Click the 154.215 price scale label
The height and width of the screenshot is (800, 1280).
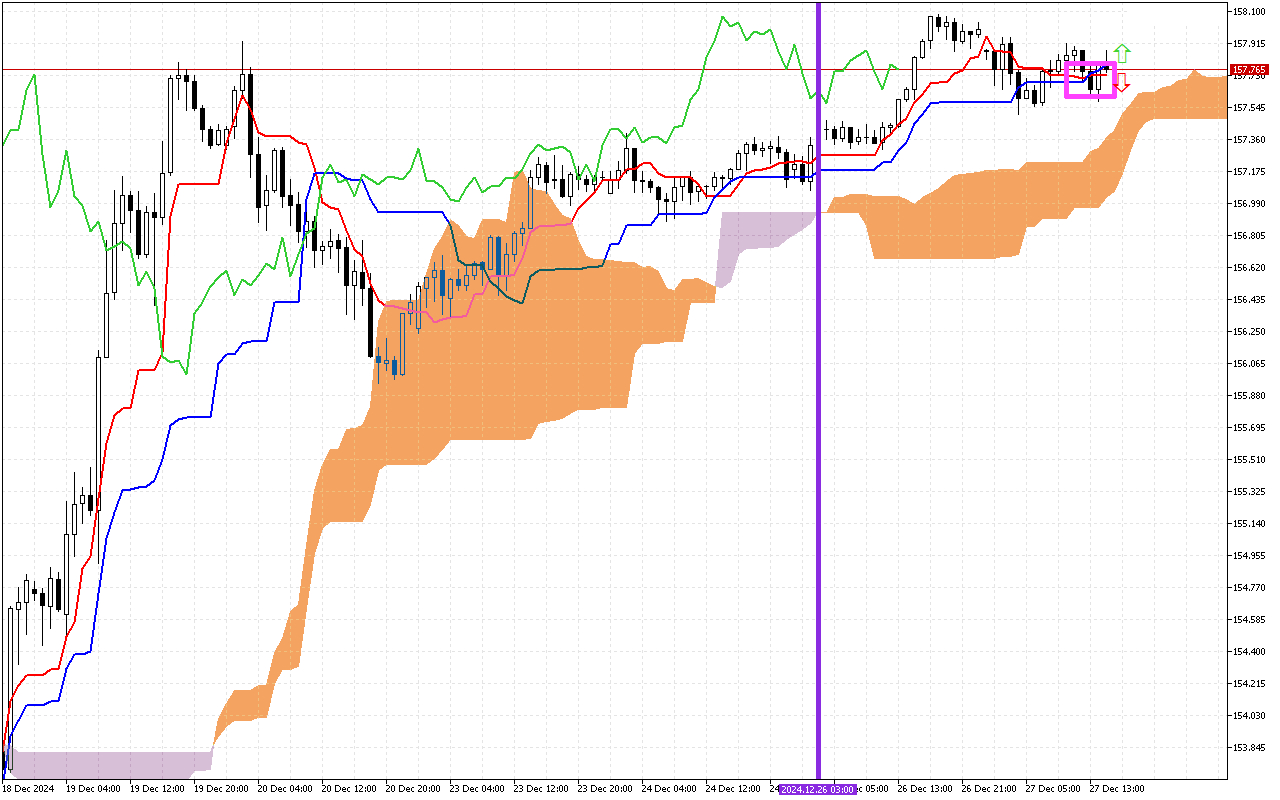tap(1249, 684)
